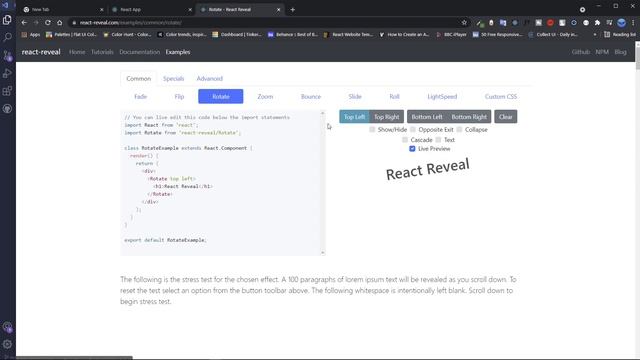Open the Chrome media control icon
The image size is (640, 360).
click(609, 22)
